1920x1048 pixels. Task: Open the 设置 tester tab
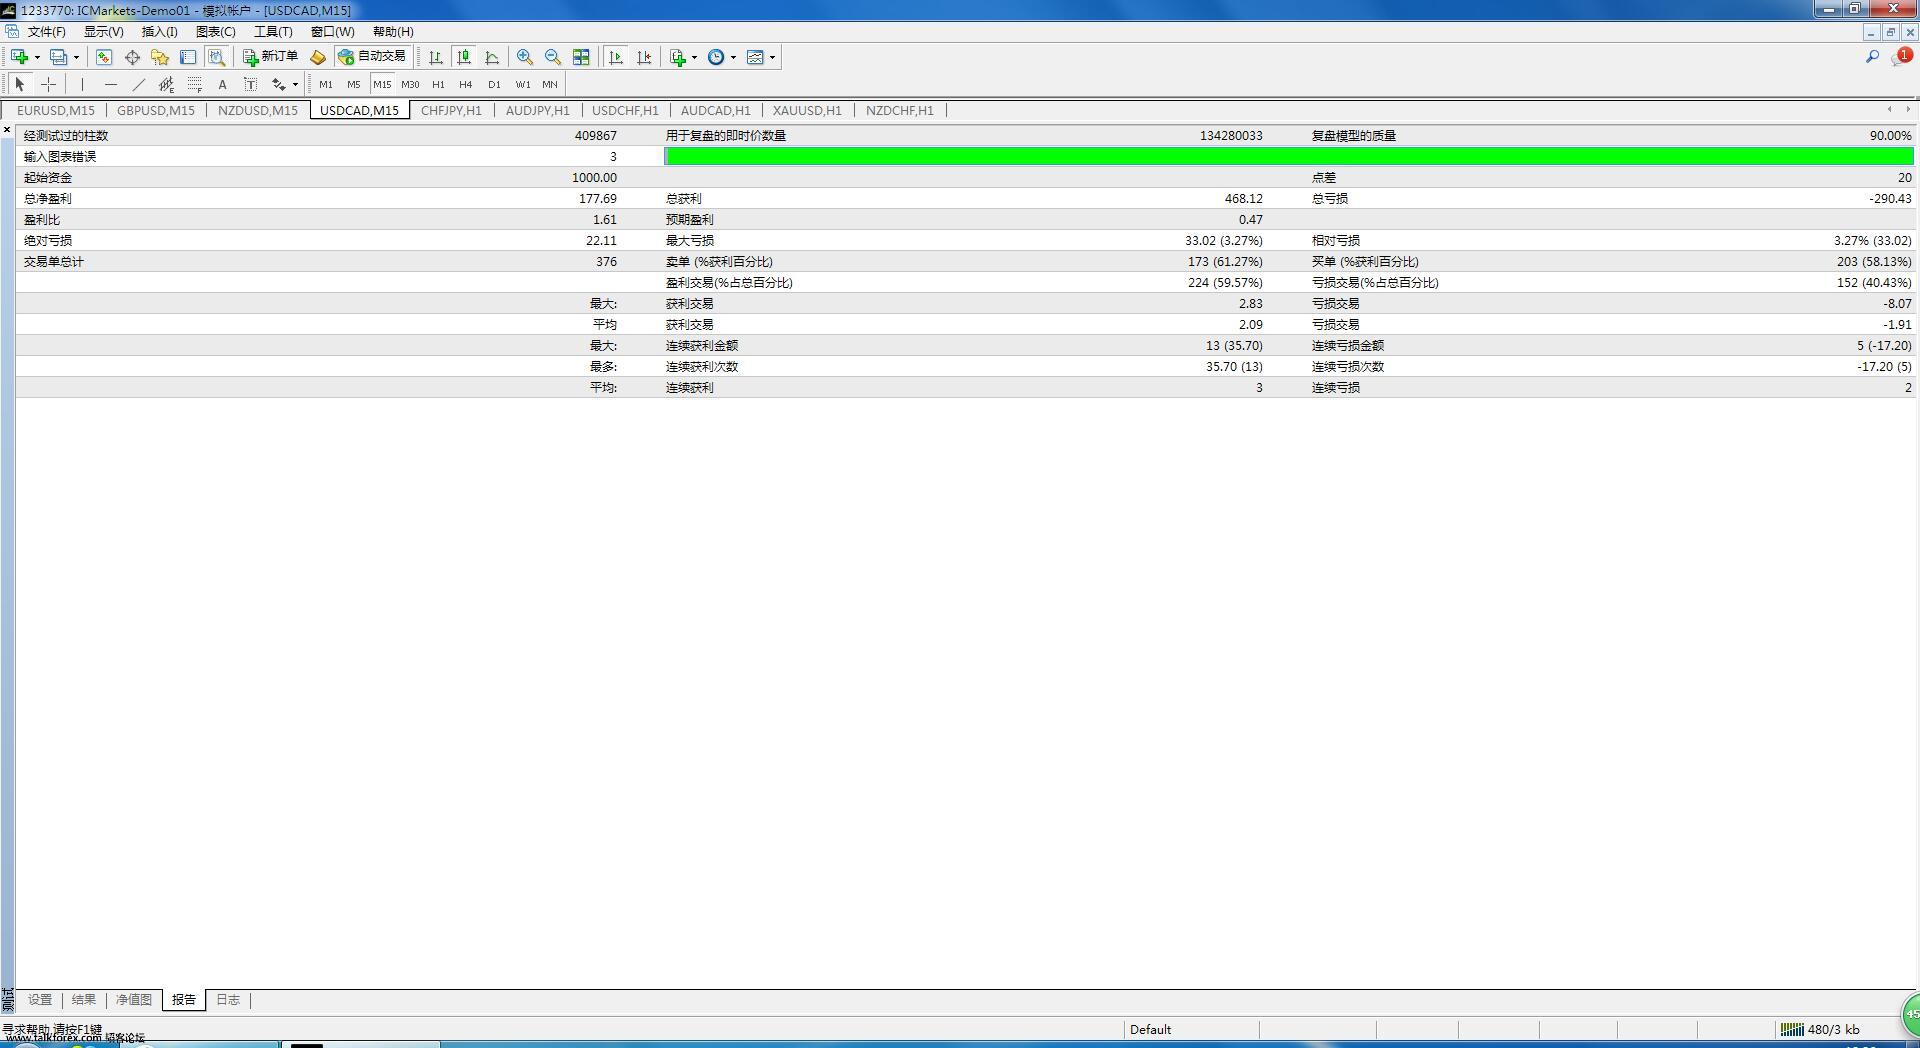[x=40, y=999]
